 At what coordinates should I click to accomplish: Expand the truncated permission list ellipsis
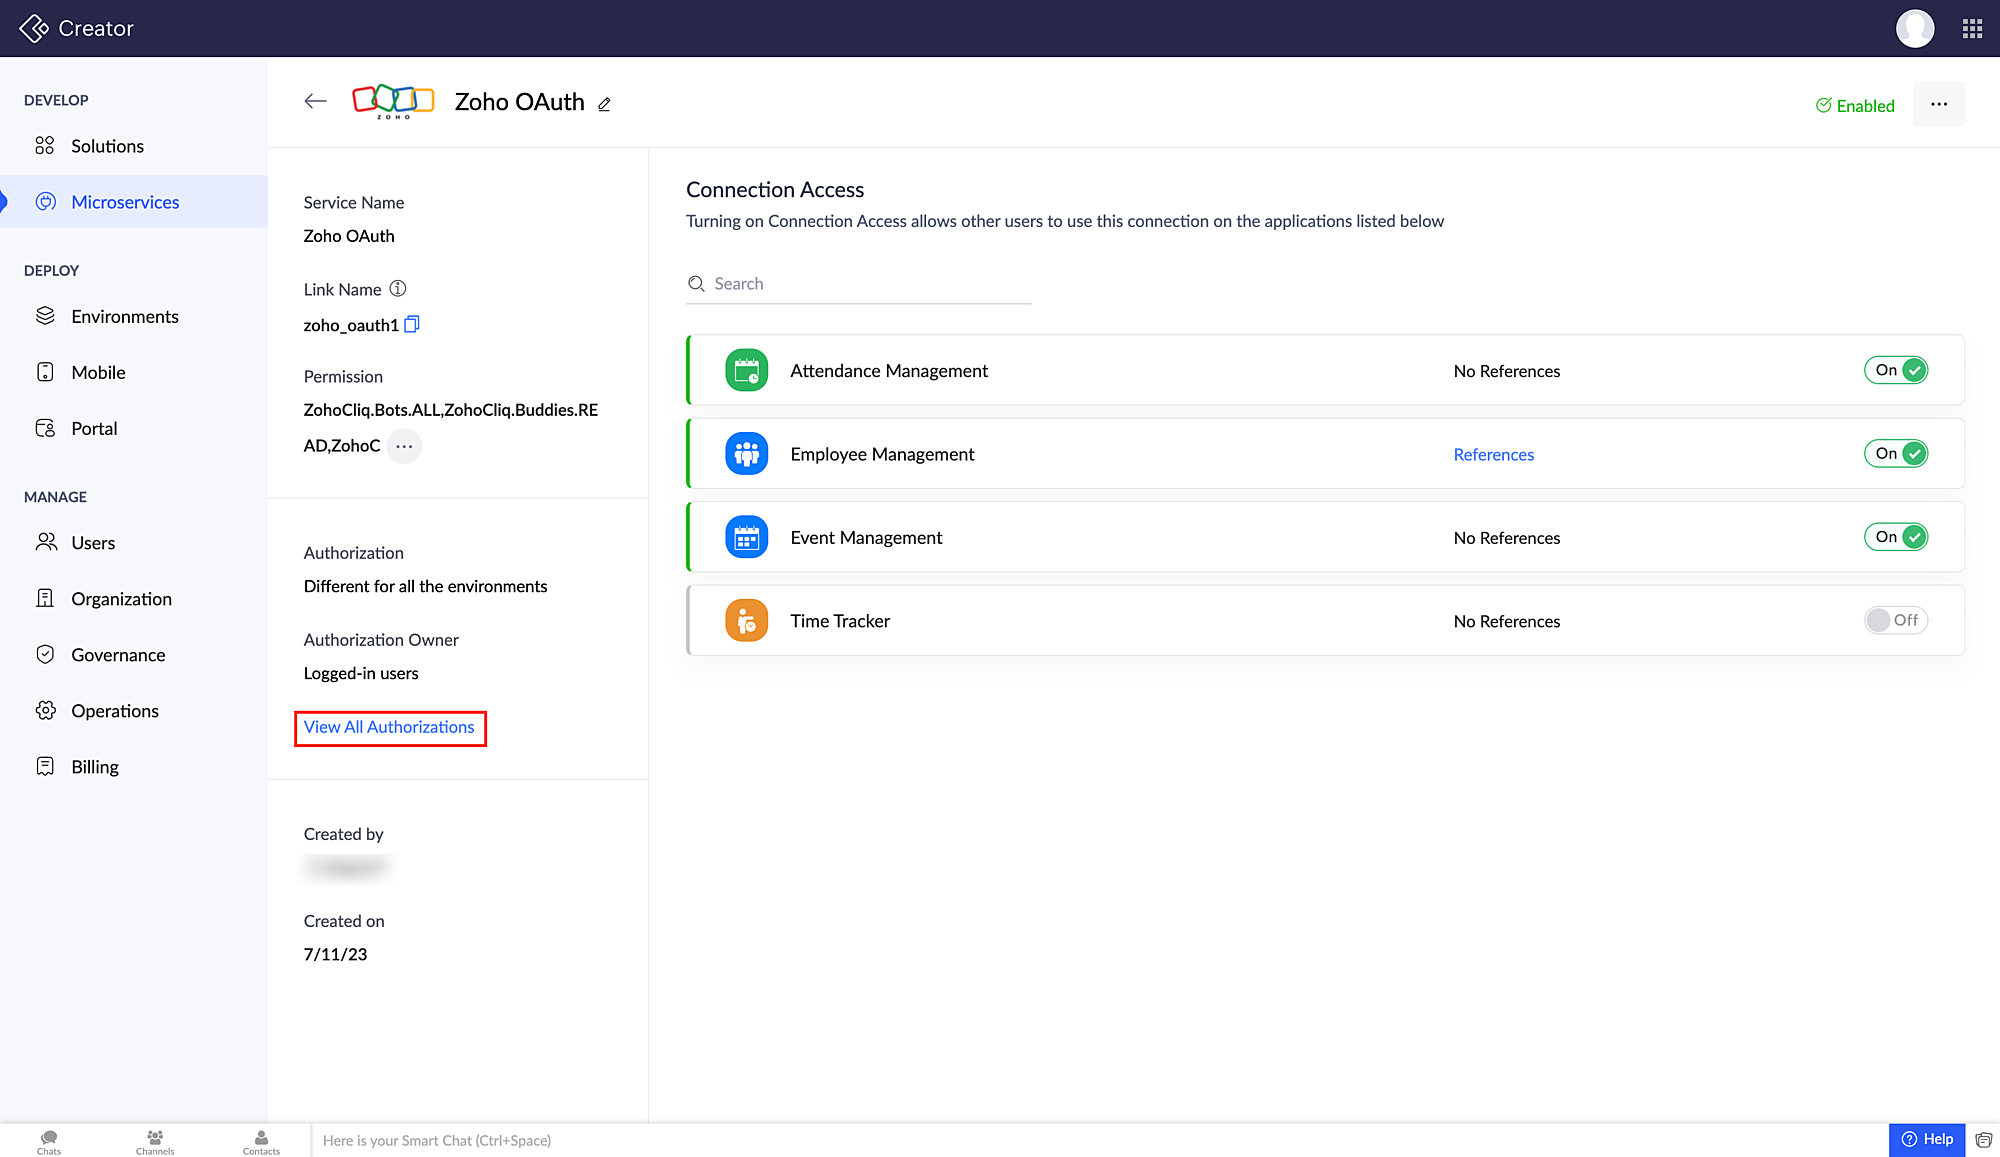[x=404, y=446]
